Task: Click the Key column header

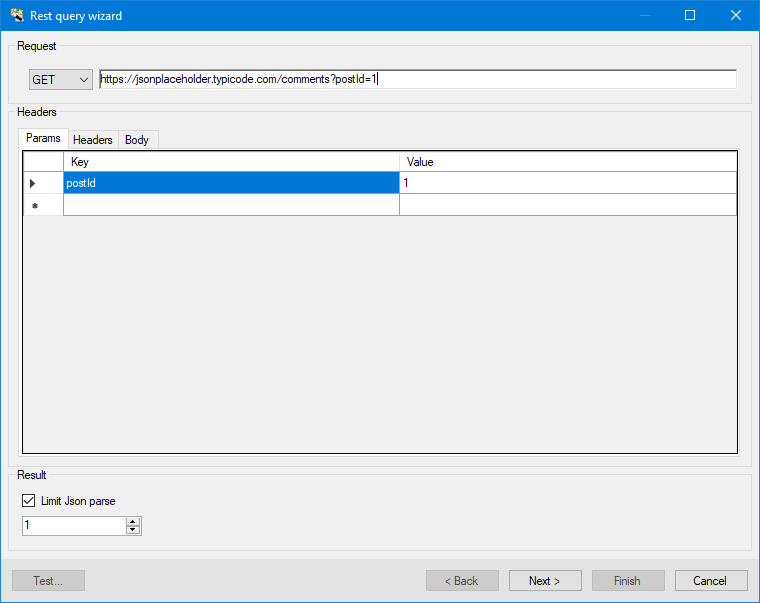Action: (231, 162)
